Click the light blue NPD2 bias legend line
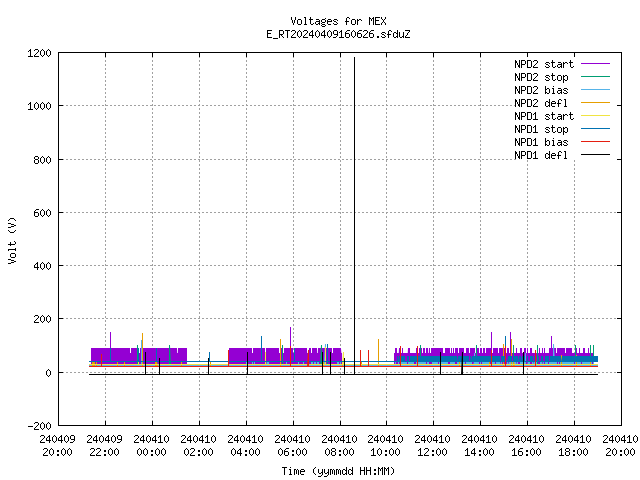640x480 pixels. (x=596, y=89)
